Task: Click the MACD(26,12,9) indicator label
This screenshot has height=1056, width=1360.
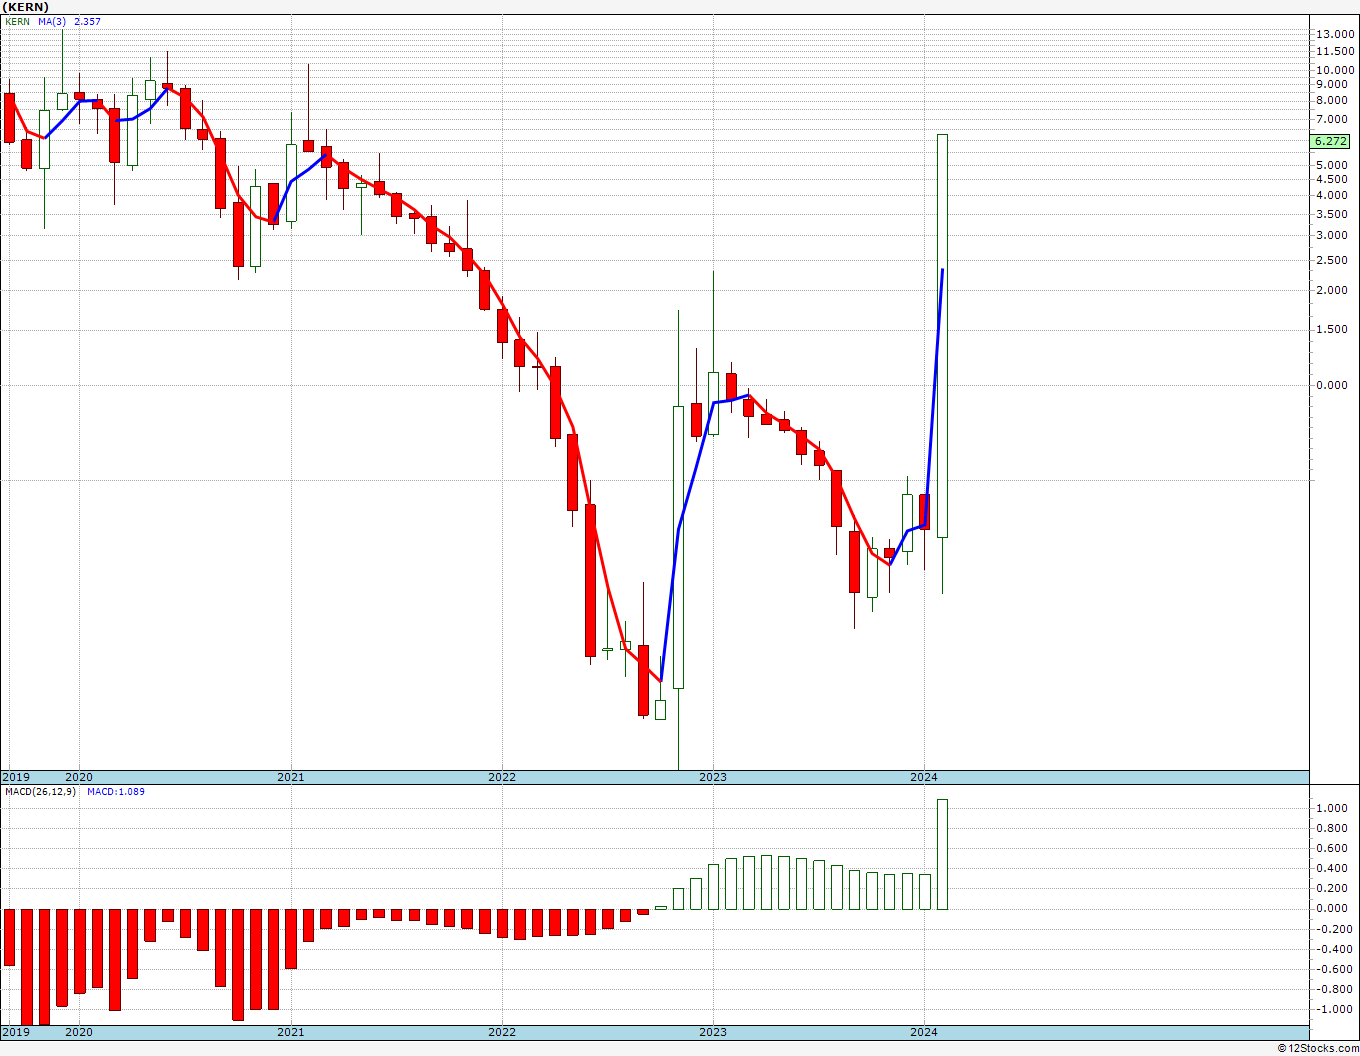Action: (x=40, y=792)
